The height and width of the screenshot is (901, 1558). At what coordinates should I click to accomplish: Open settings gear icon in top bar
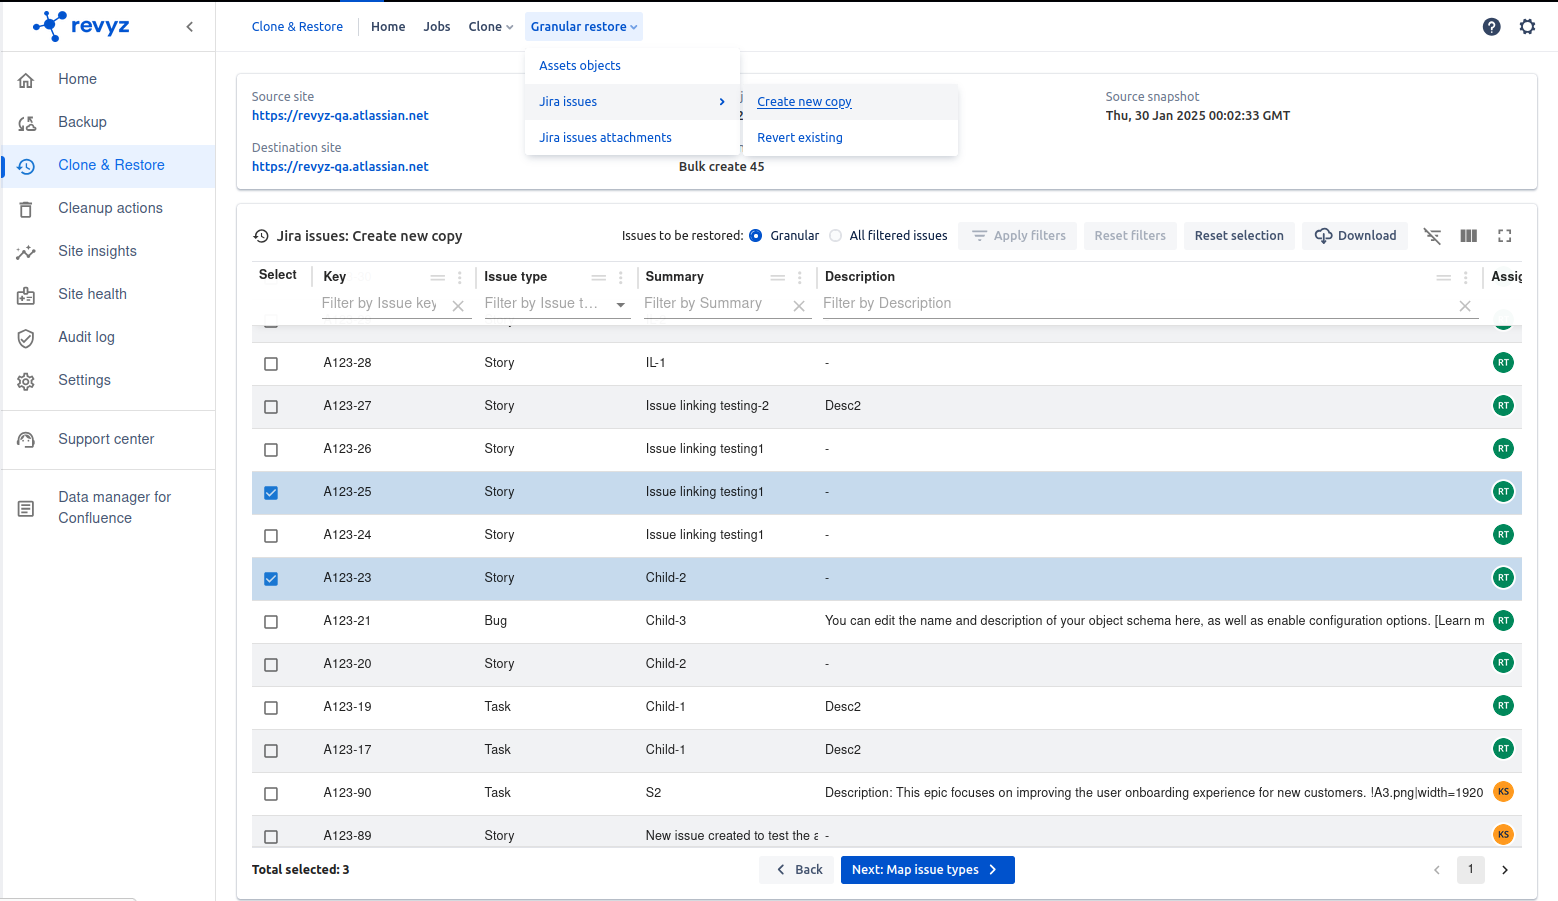point(1527,27)
